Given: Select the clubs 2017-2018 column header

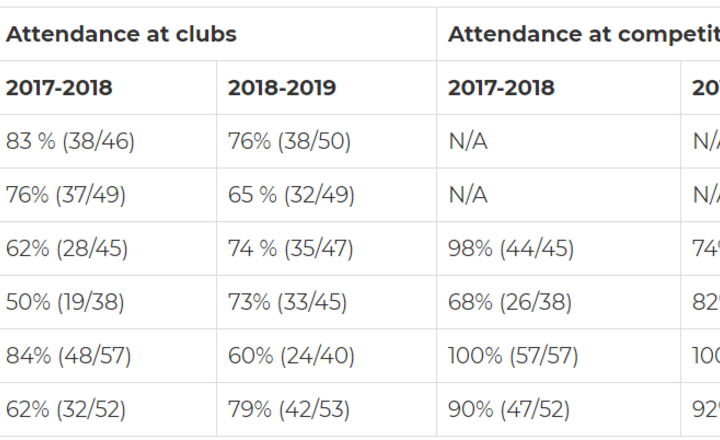Looking at the screenshot, I should coord(59,88).
